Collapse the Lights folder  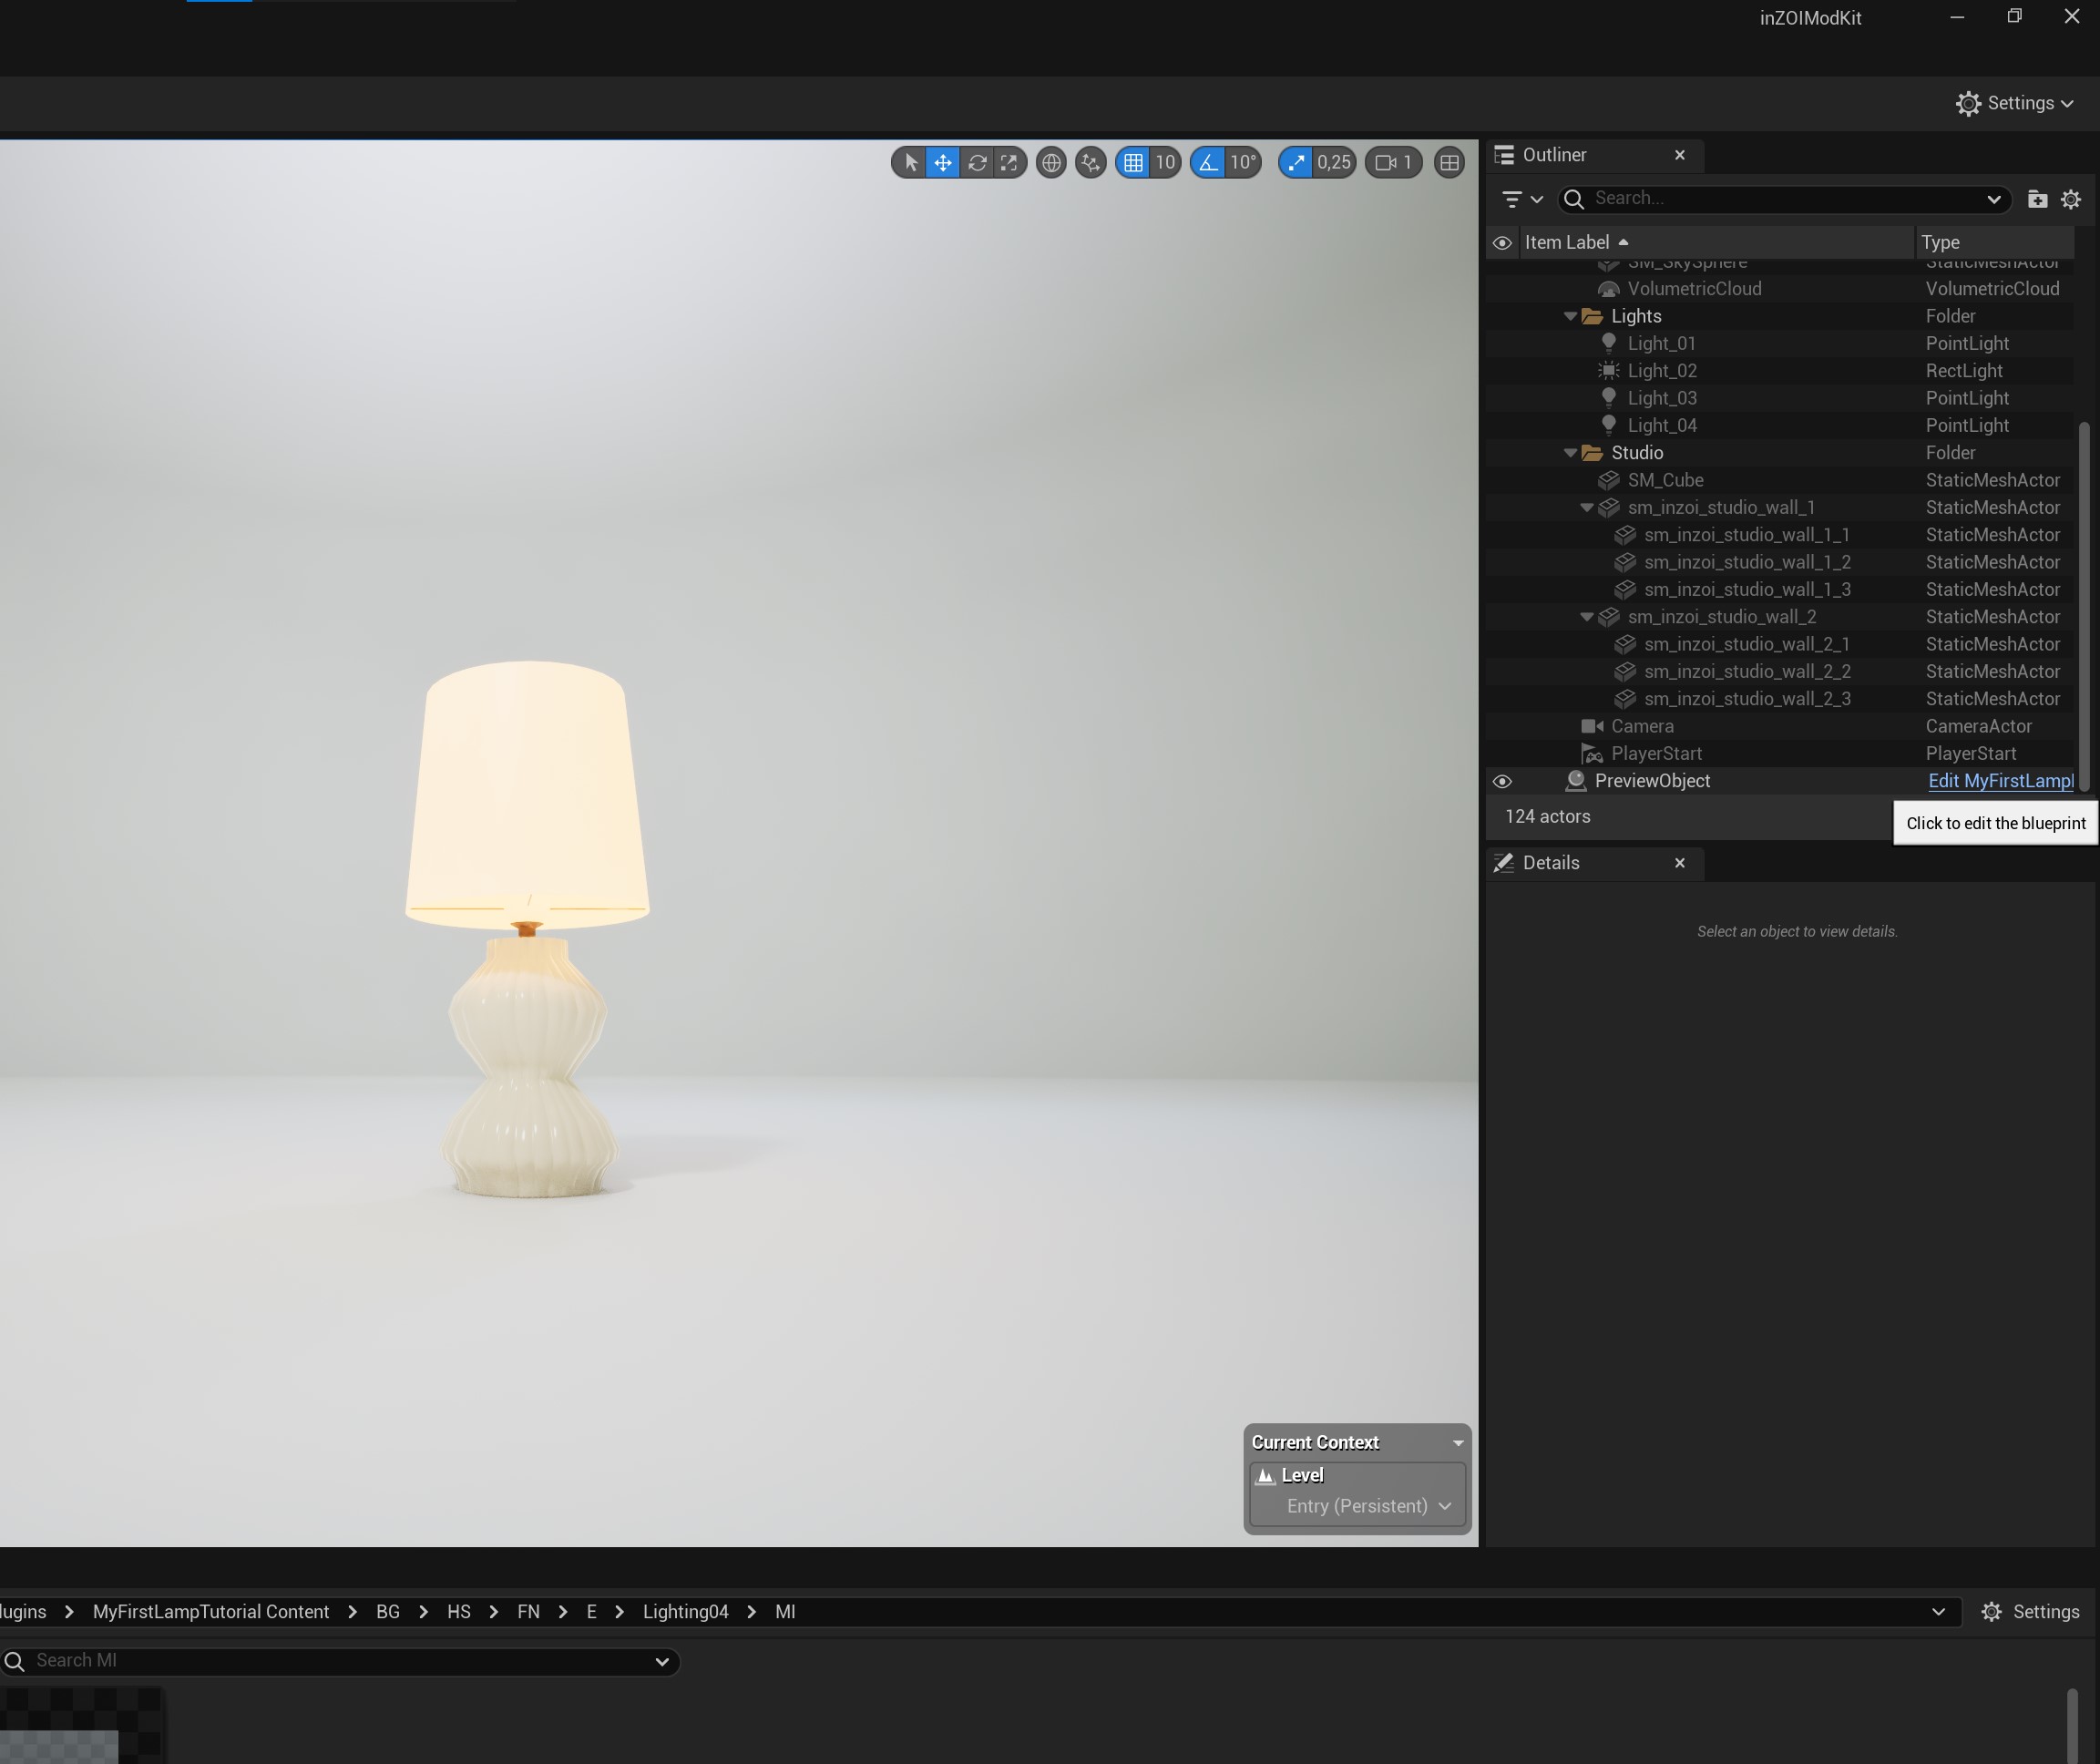1570,316
